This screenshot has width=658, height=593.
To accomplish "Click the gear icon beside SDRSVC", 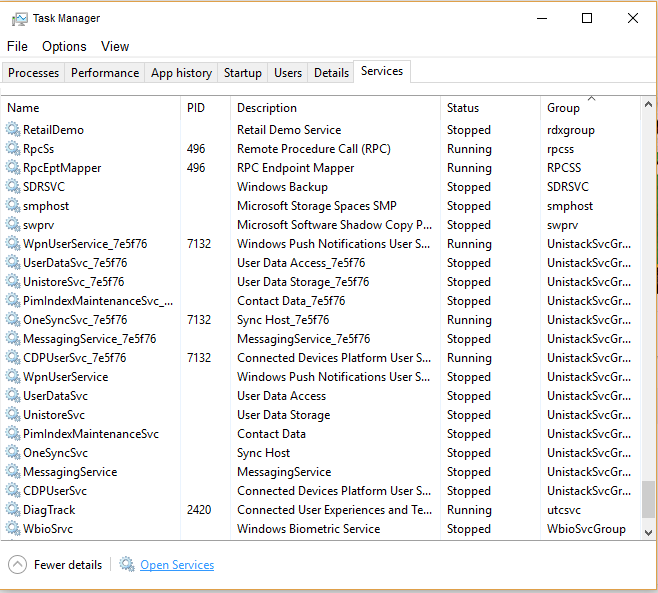I will [x=13, y=186].
